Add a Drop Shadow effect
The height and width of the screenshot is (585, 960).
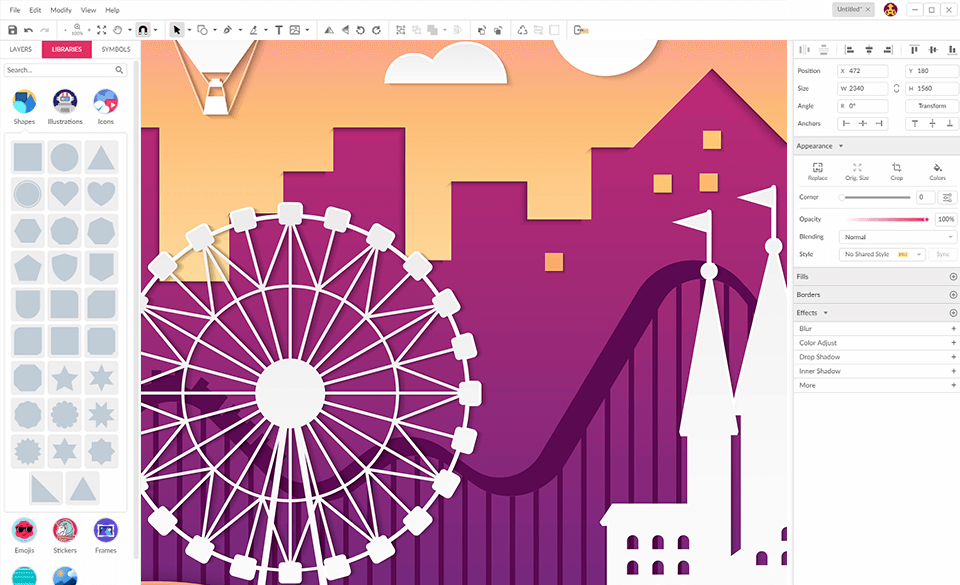point(953,357)
